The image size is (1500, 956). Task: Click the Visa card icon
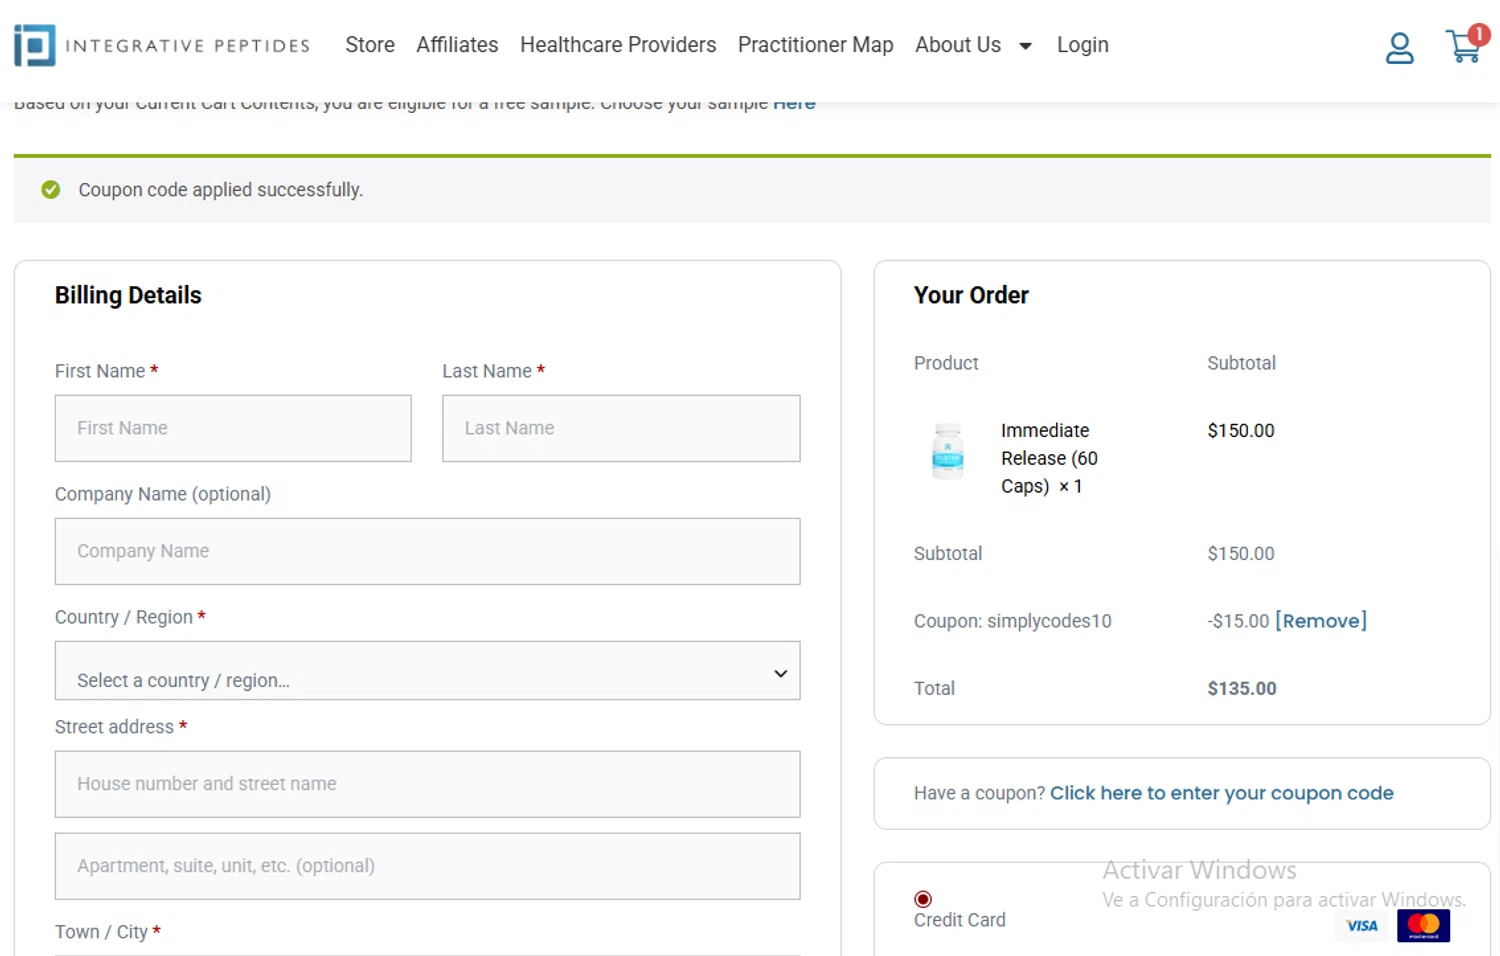(1361, 926)
